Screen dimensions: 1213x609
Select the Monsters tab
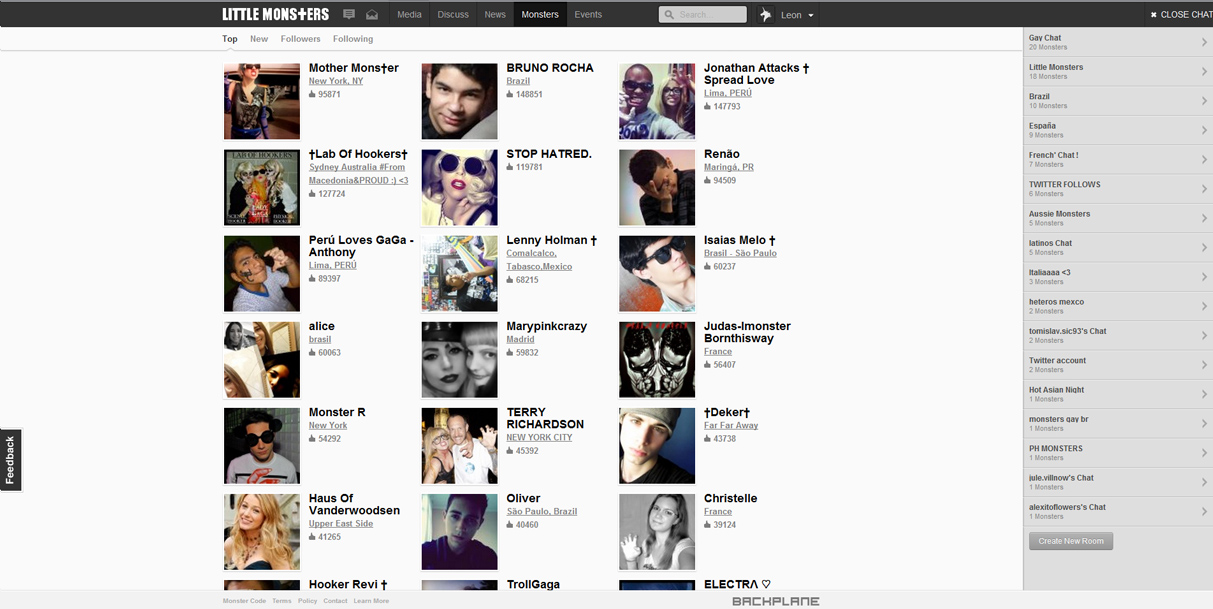coord(540,14)
